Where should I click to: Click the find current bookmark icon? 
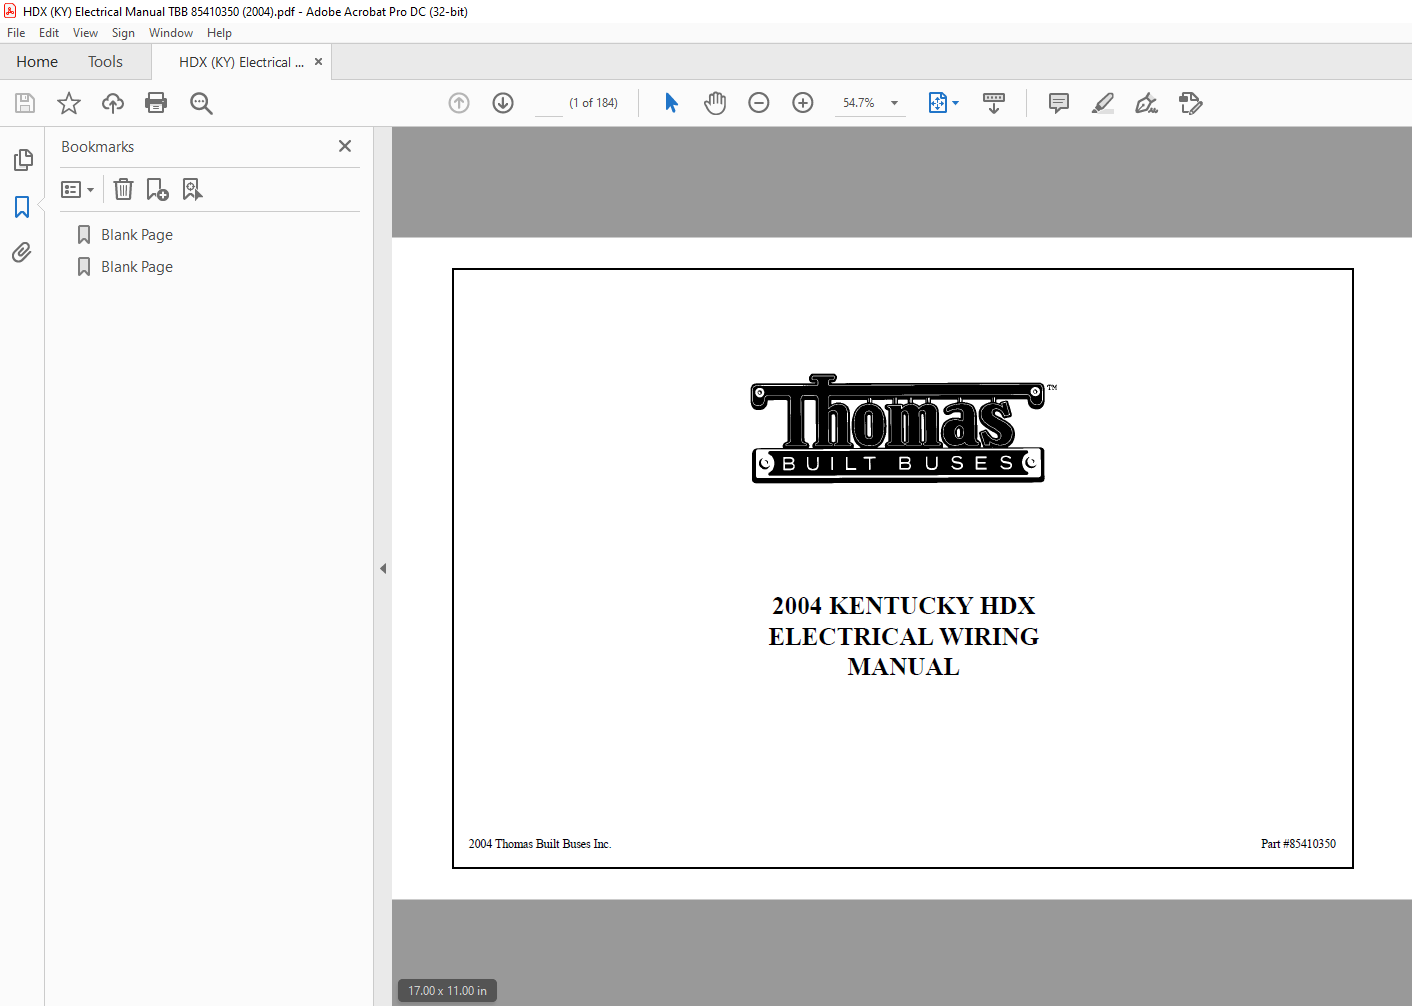tap(192, 189)
